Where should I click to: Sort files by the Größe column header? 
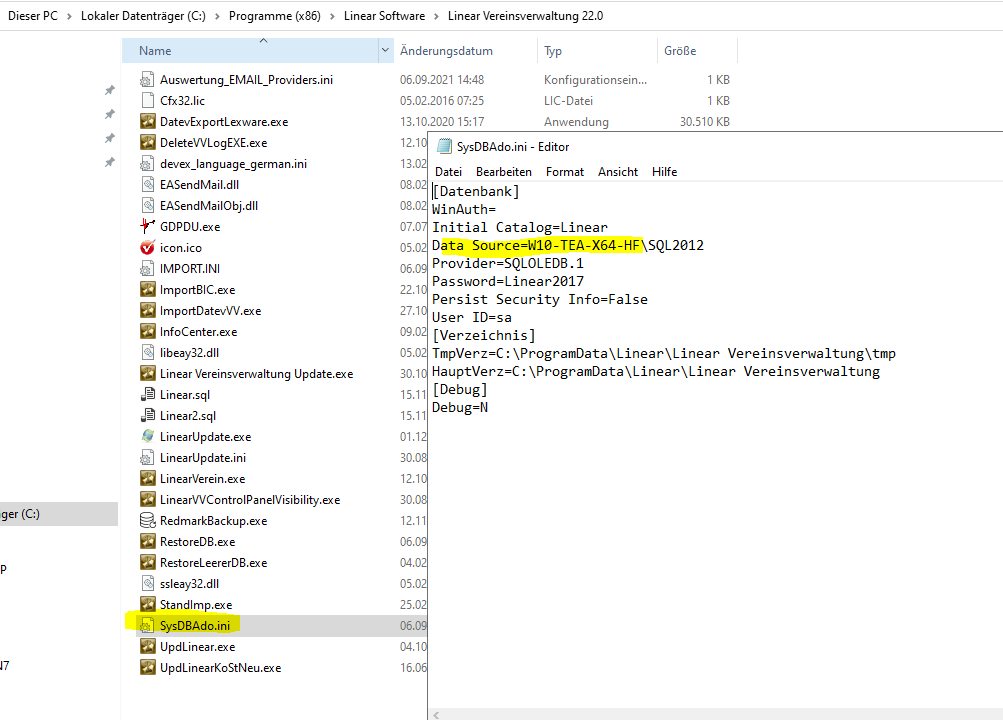pos(697,51)
